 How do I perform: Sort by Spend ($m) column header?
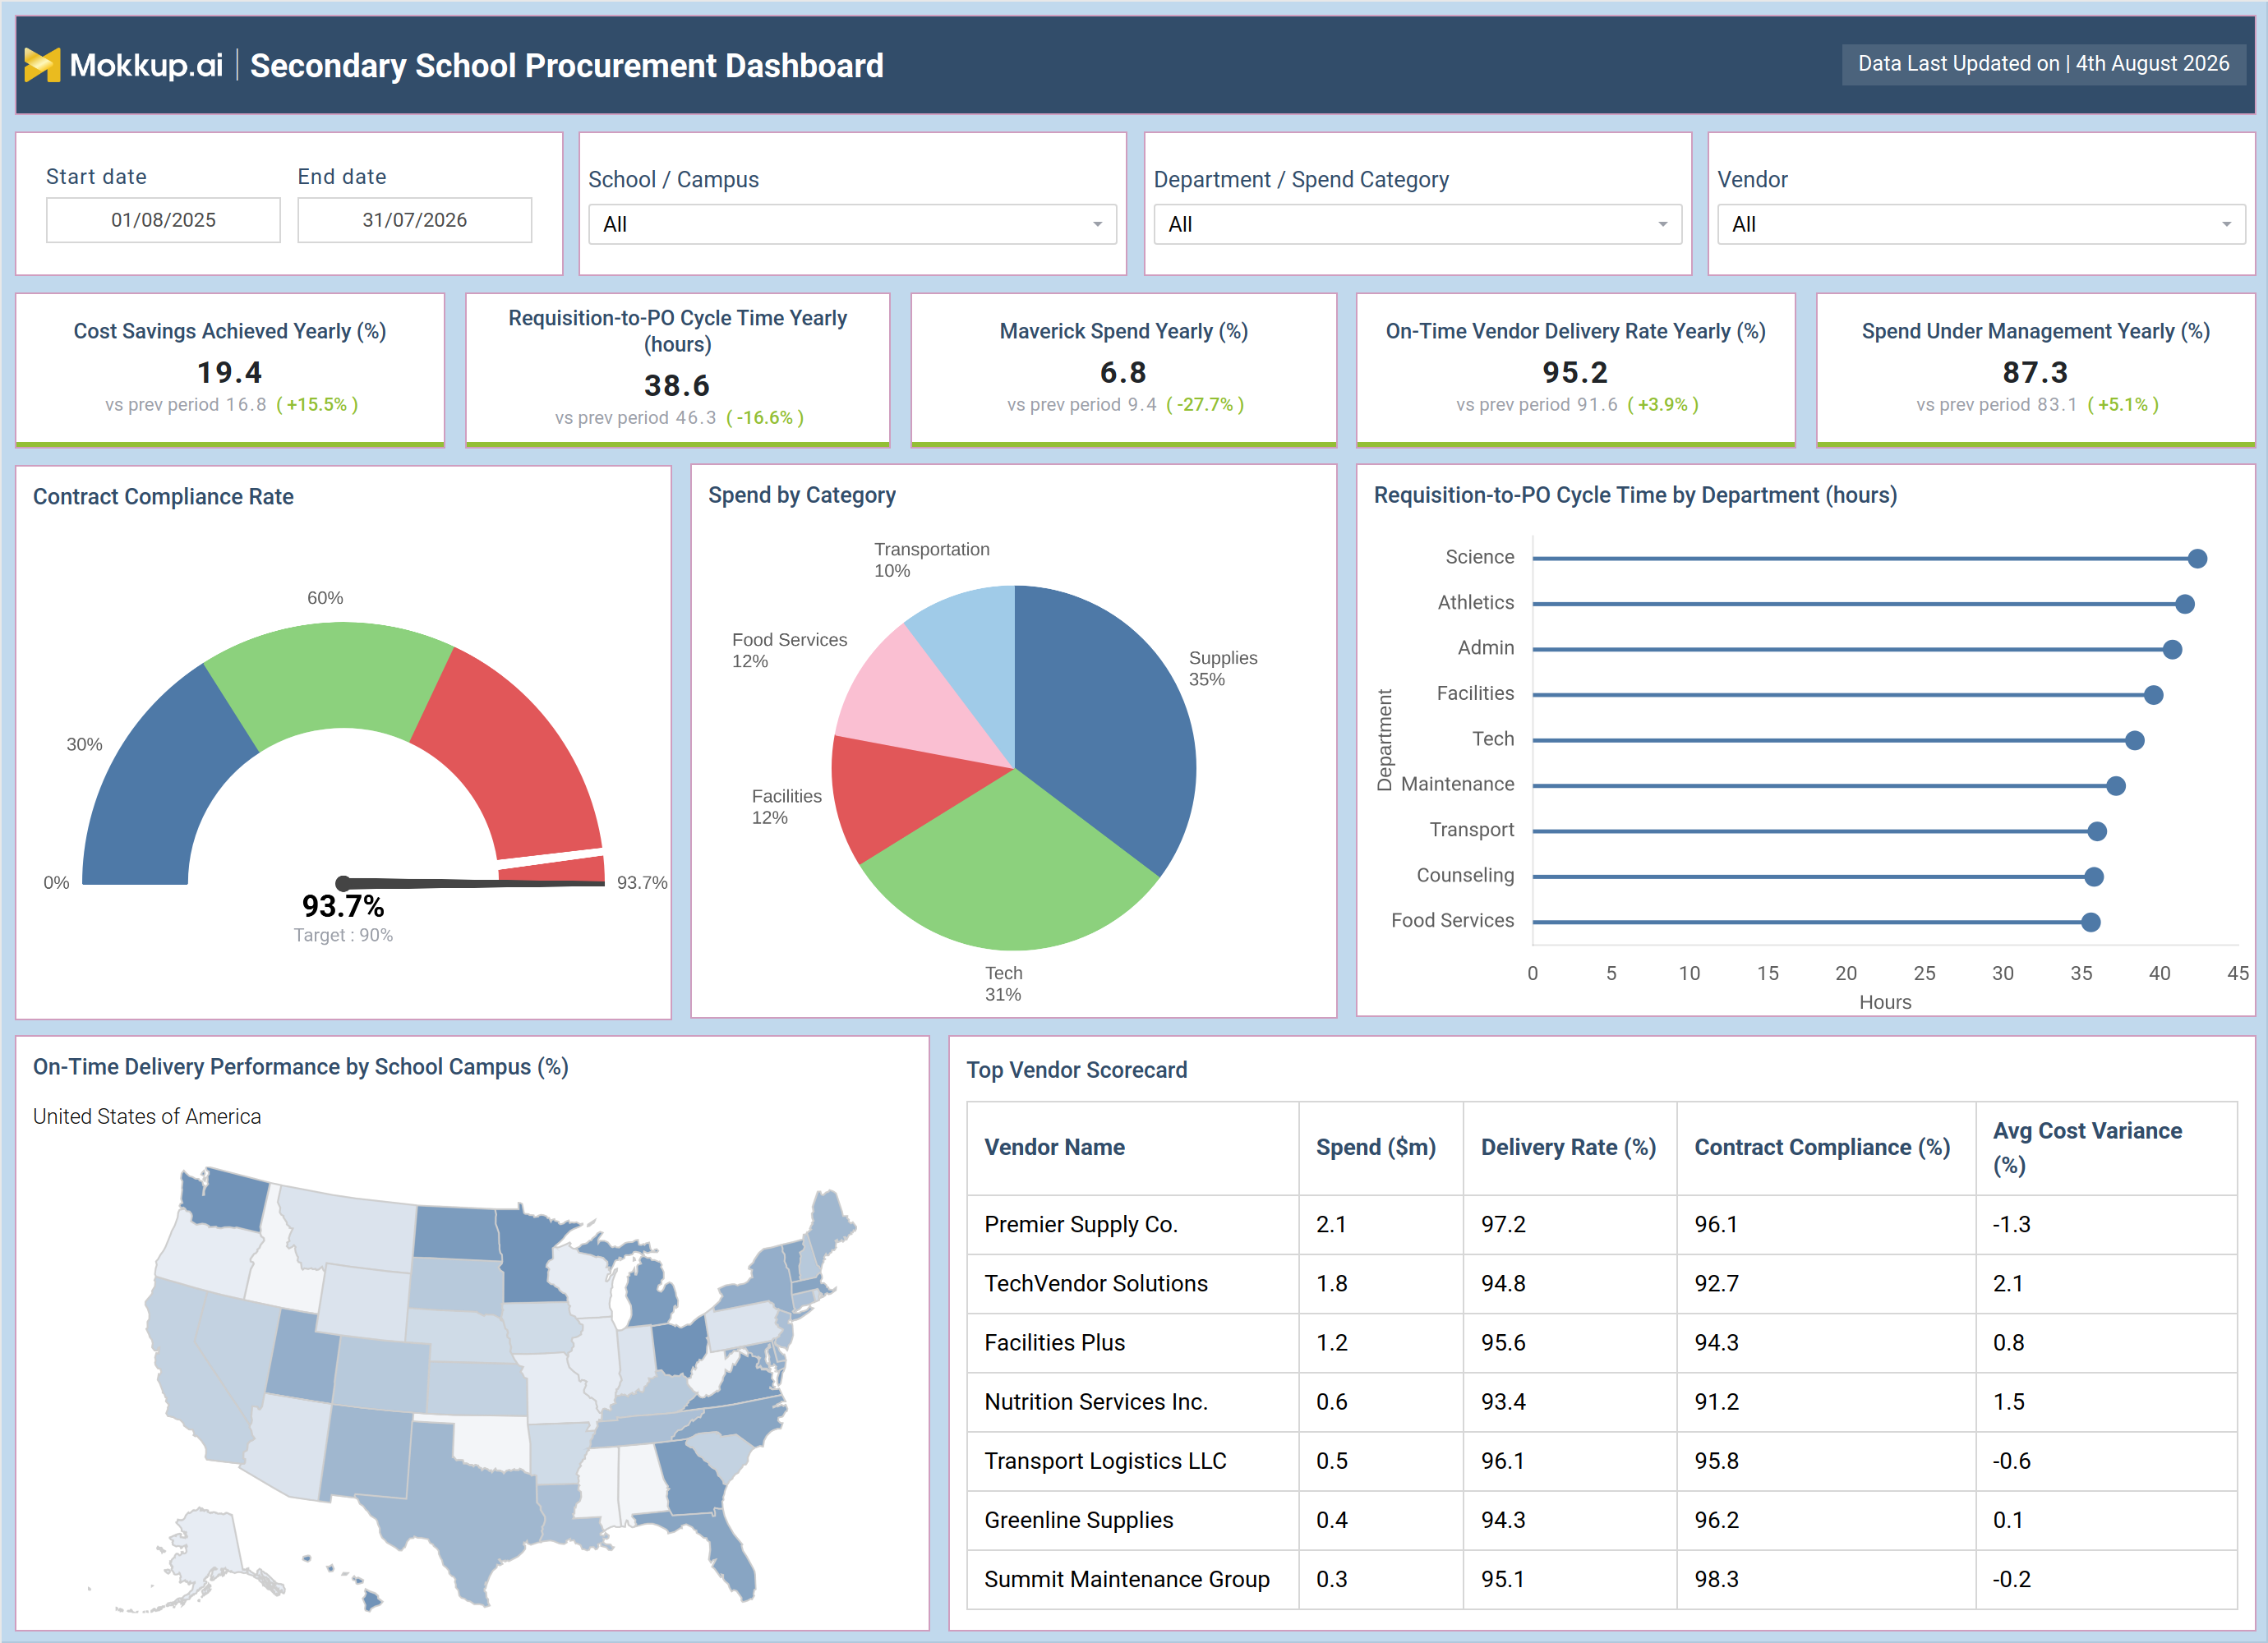(1375, 1147)
